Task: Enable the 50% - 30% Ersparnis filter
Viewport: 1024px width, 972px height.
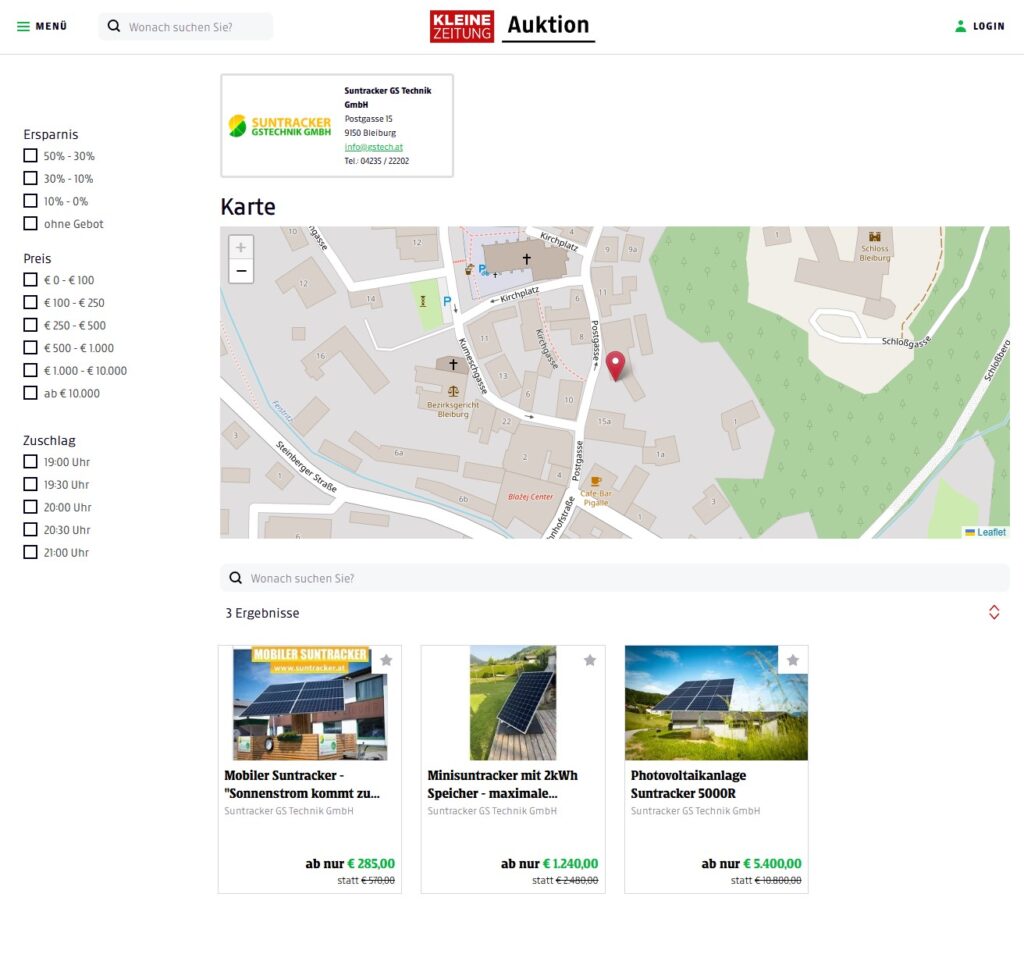Action: pyautogui.click(x=31, y=156)
